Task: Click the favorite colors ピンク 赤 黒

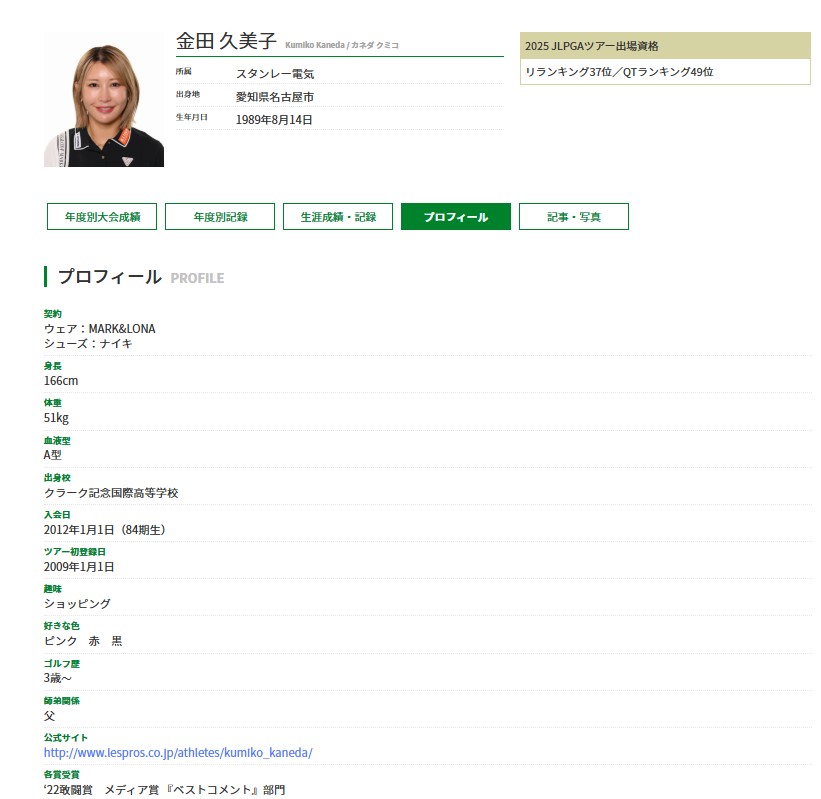Action: (x=83, y=641)
